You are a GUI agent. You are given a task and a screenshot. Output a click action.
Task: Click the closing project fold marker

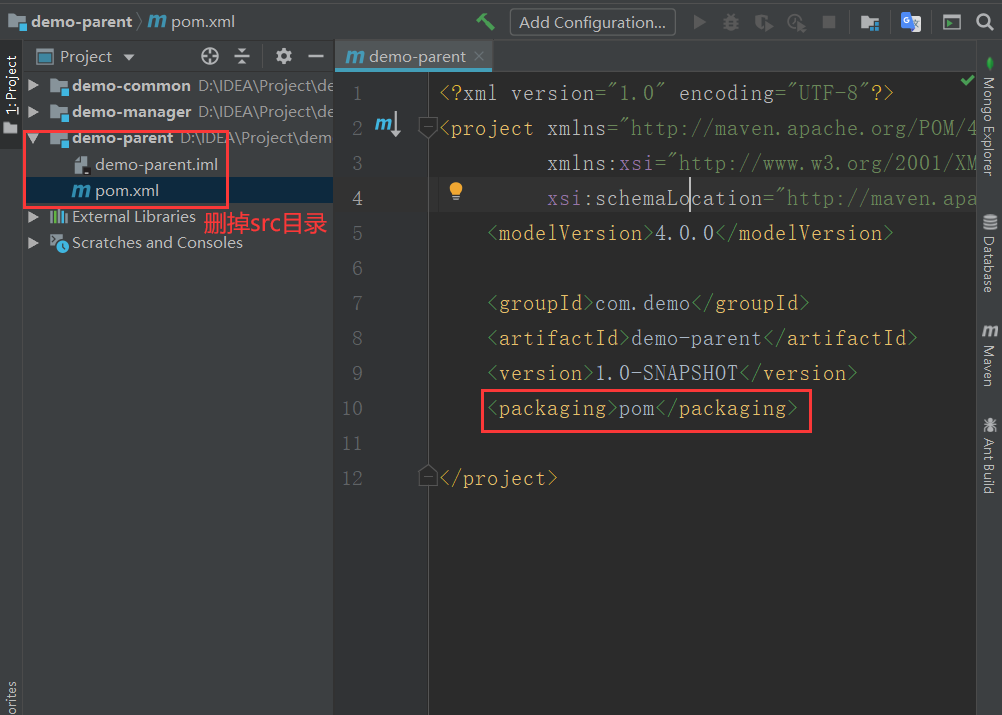(x=427, y=477)
